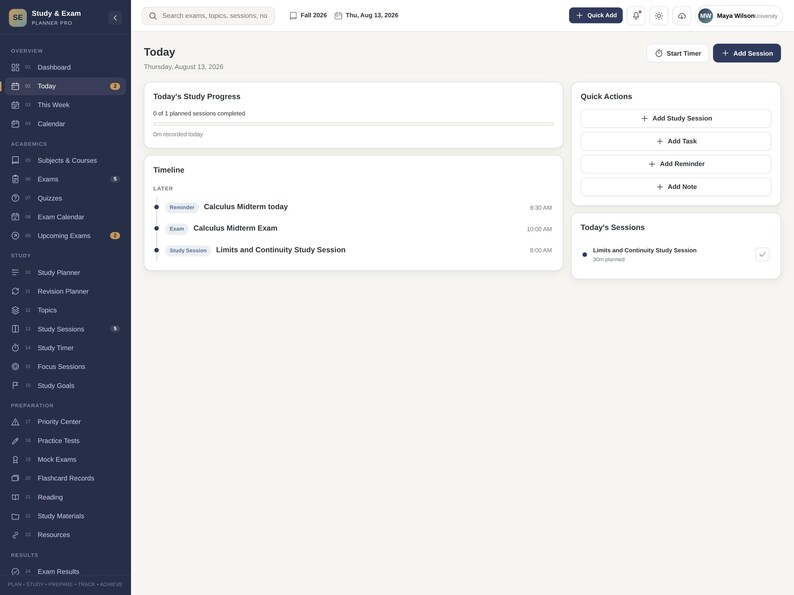Open the Thu, Aug 13, 2026 date picker

click(x=366, y=16)
